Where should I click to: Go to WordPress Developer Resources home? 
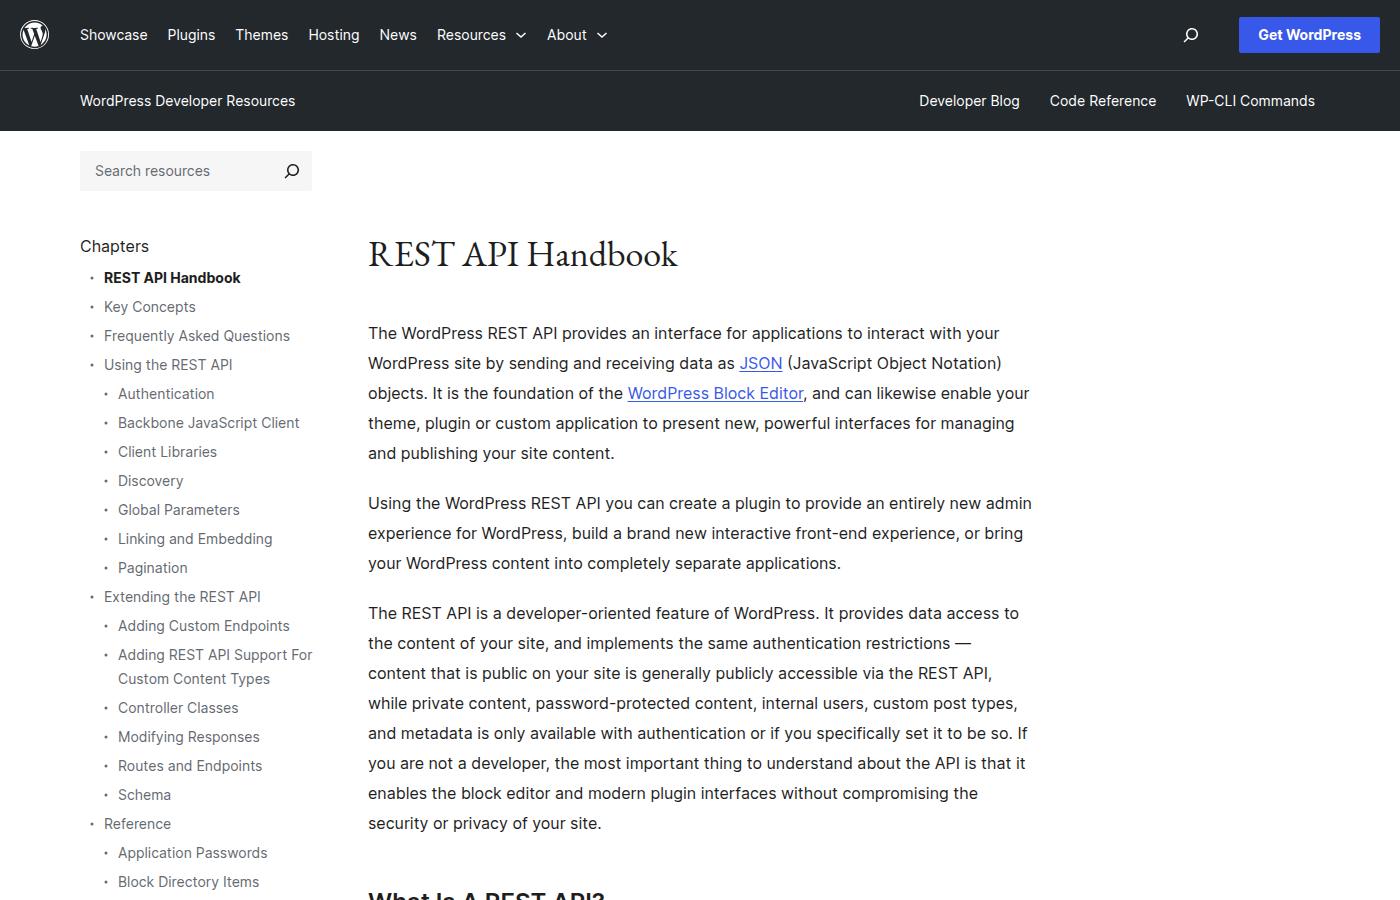click(x=188, y=101)
